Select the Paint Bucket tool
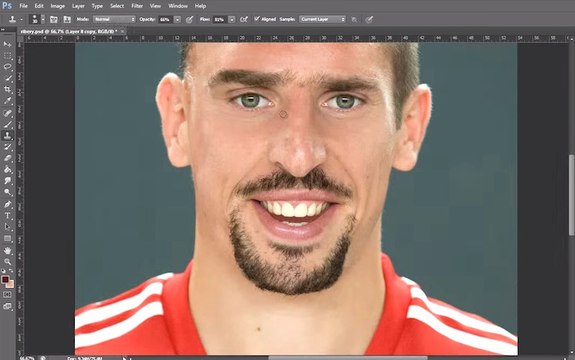The height and width of the screenshot is (360, 575). 7,170
